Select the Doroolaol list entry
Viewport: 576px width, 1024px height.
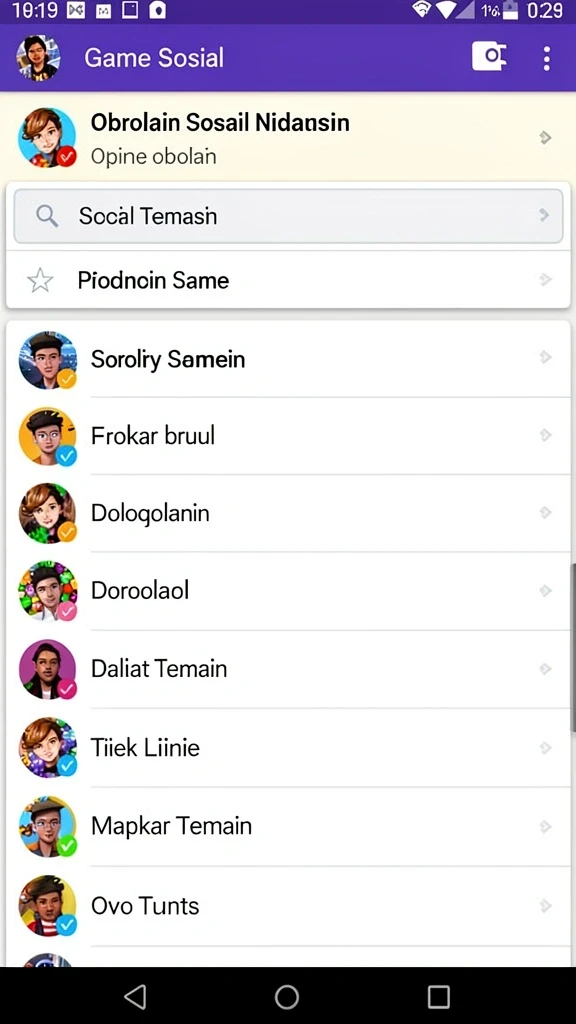[288, 591]
